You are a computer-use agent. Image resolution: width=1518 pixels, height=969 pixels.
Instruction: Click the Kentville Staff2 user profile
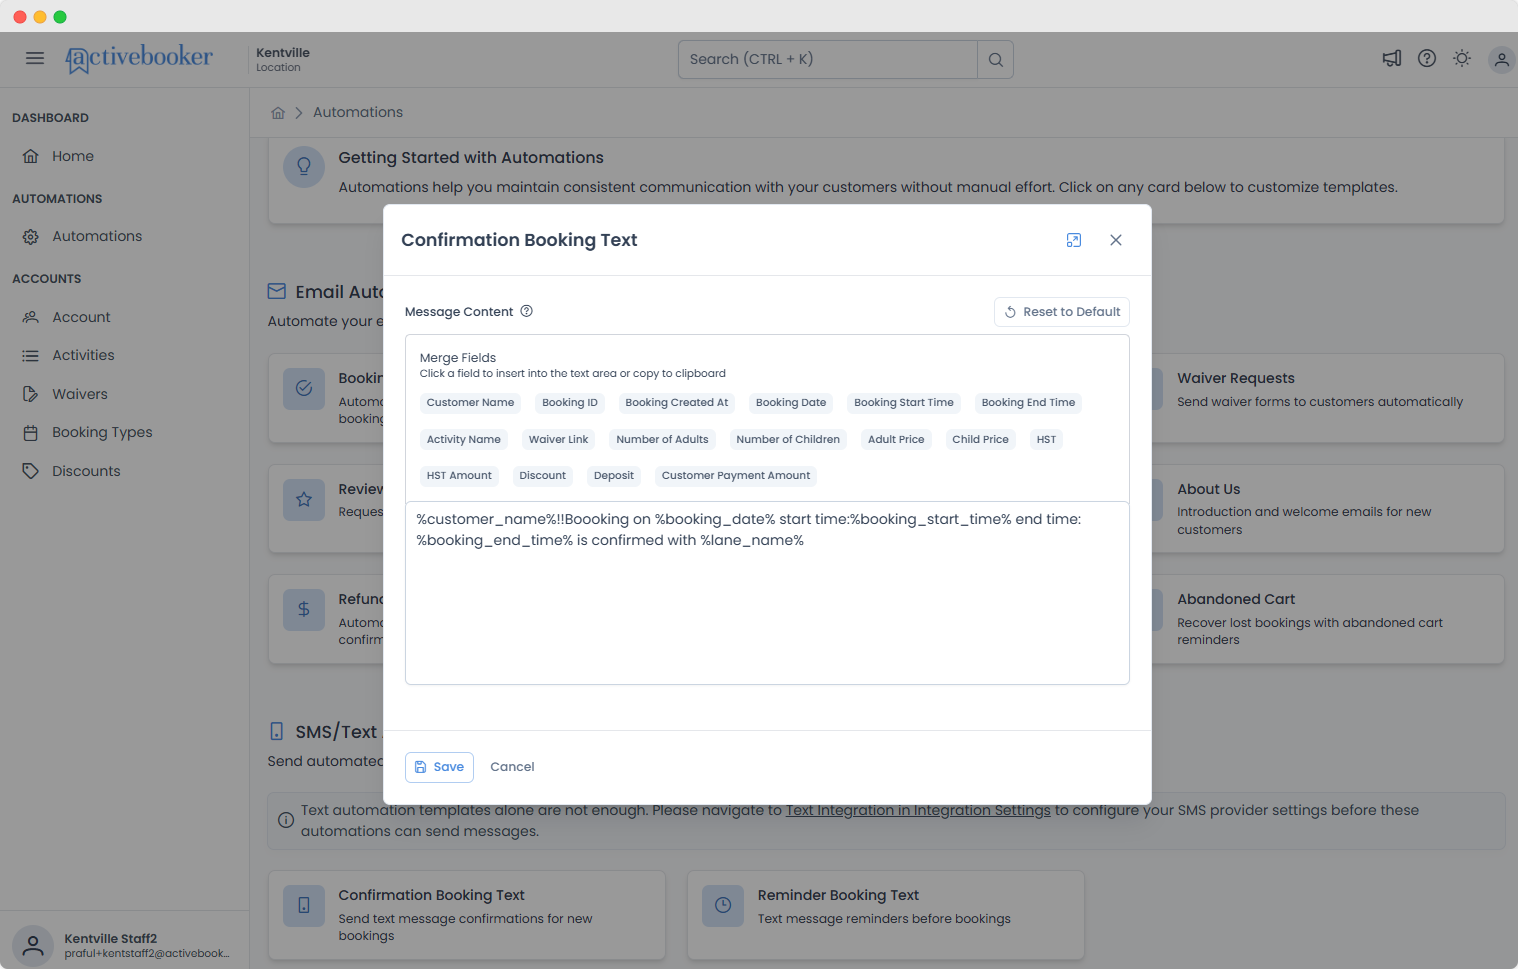pyautogui.click(x=124, y=945)
